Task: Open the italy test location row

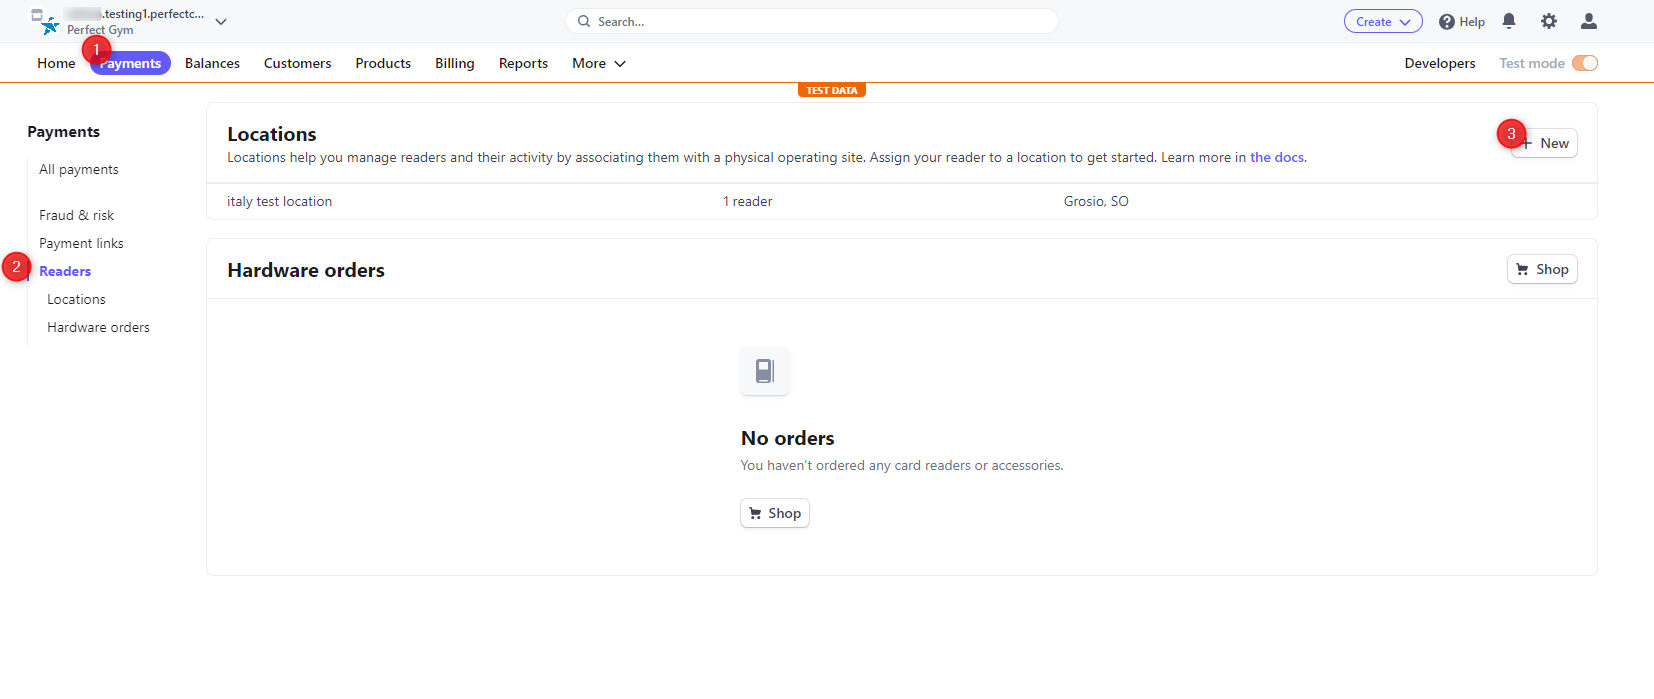Action: tap(280, 201)
